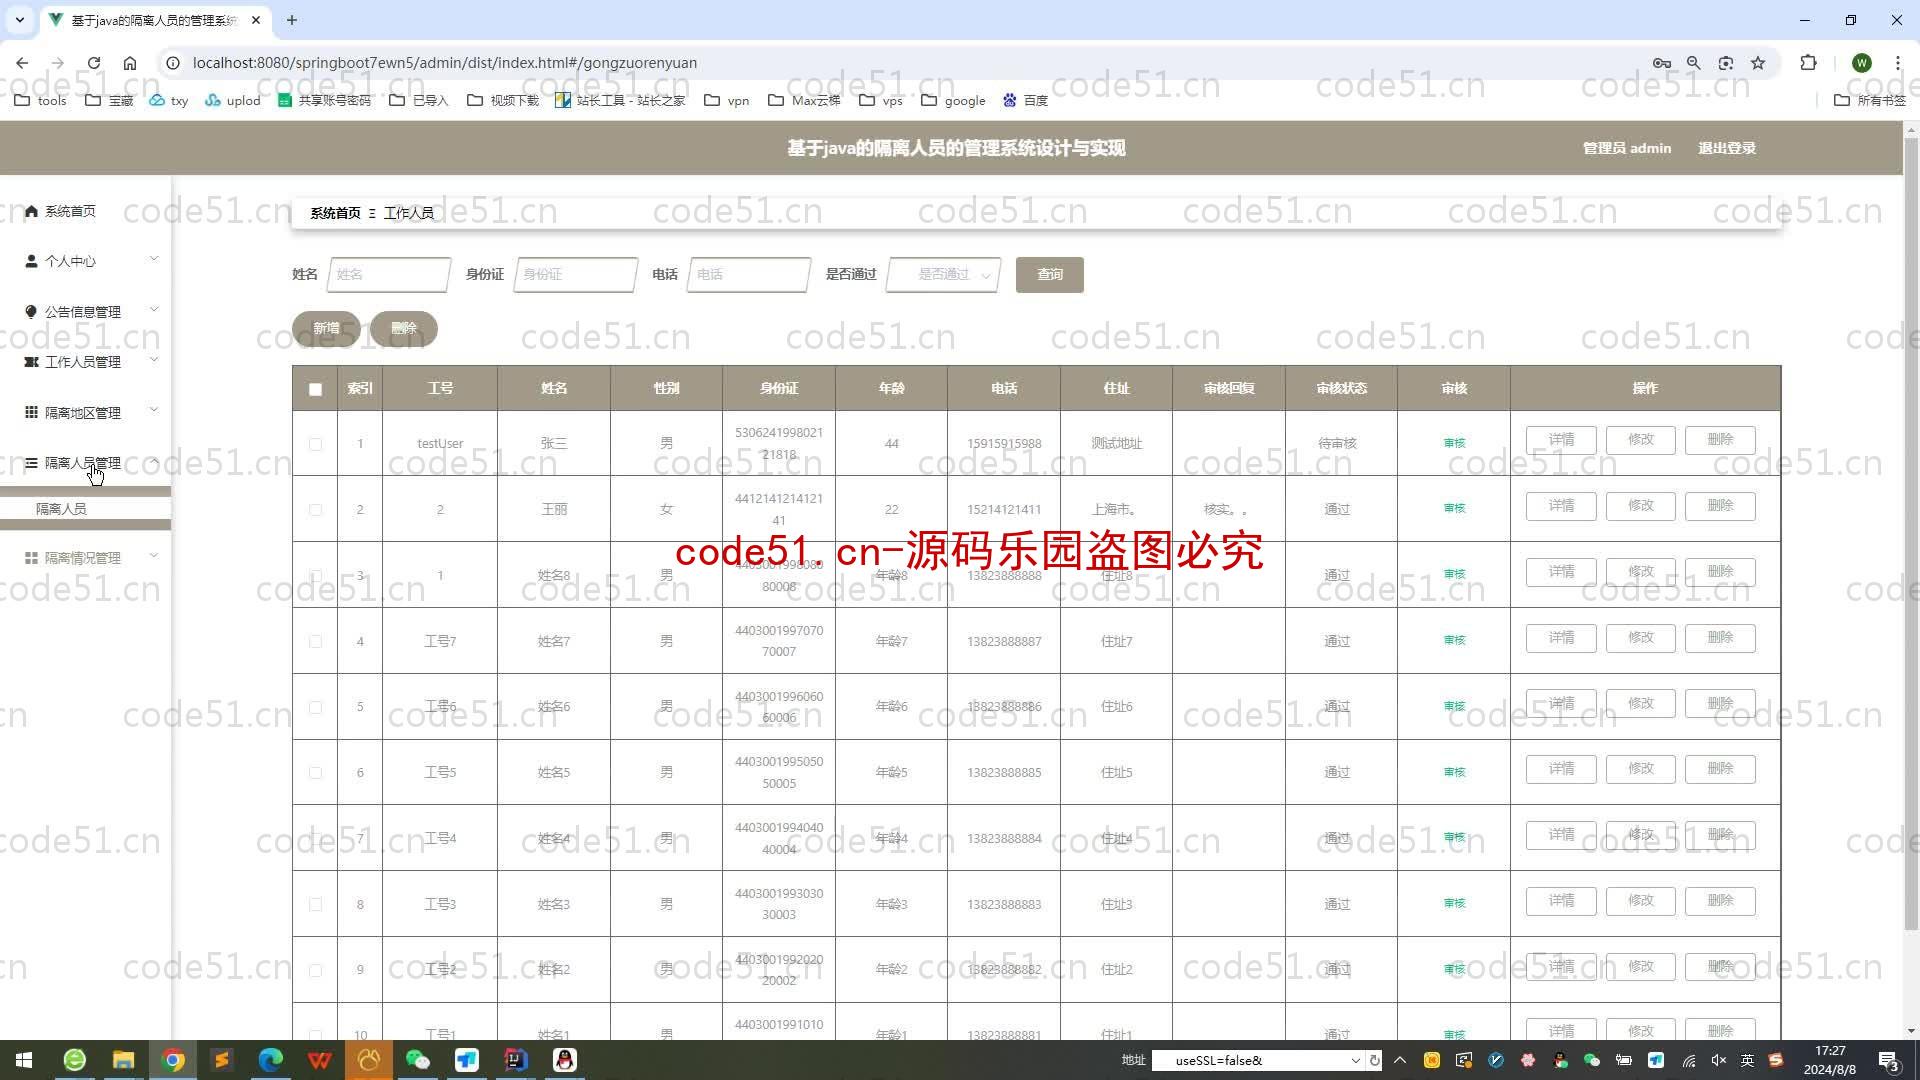This screenshot has width=1920, height=1080.
Task: Open WPS Office from the taskbar
Action: coord(320,1060)
